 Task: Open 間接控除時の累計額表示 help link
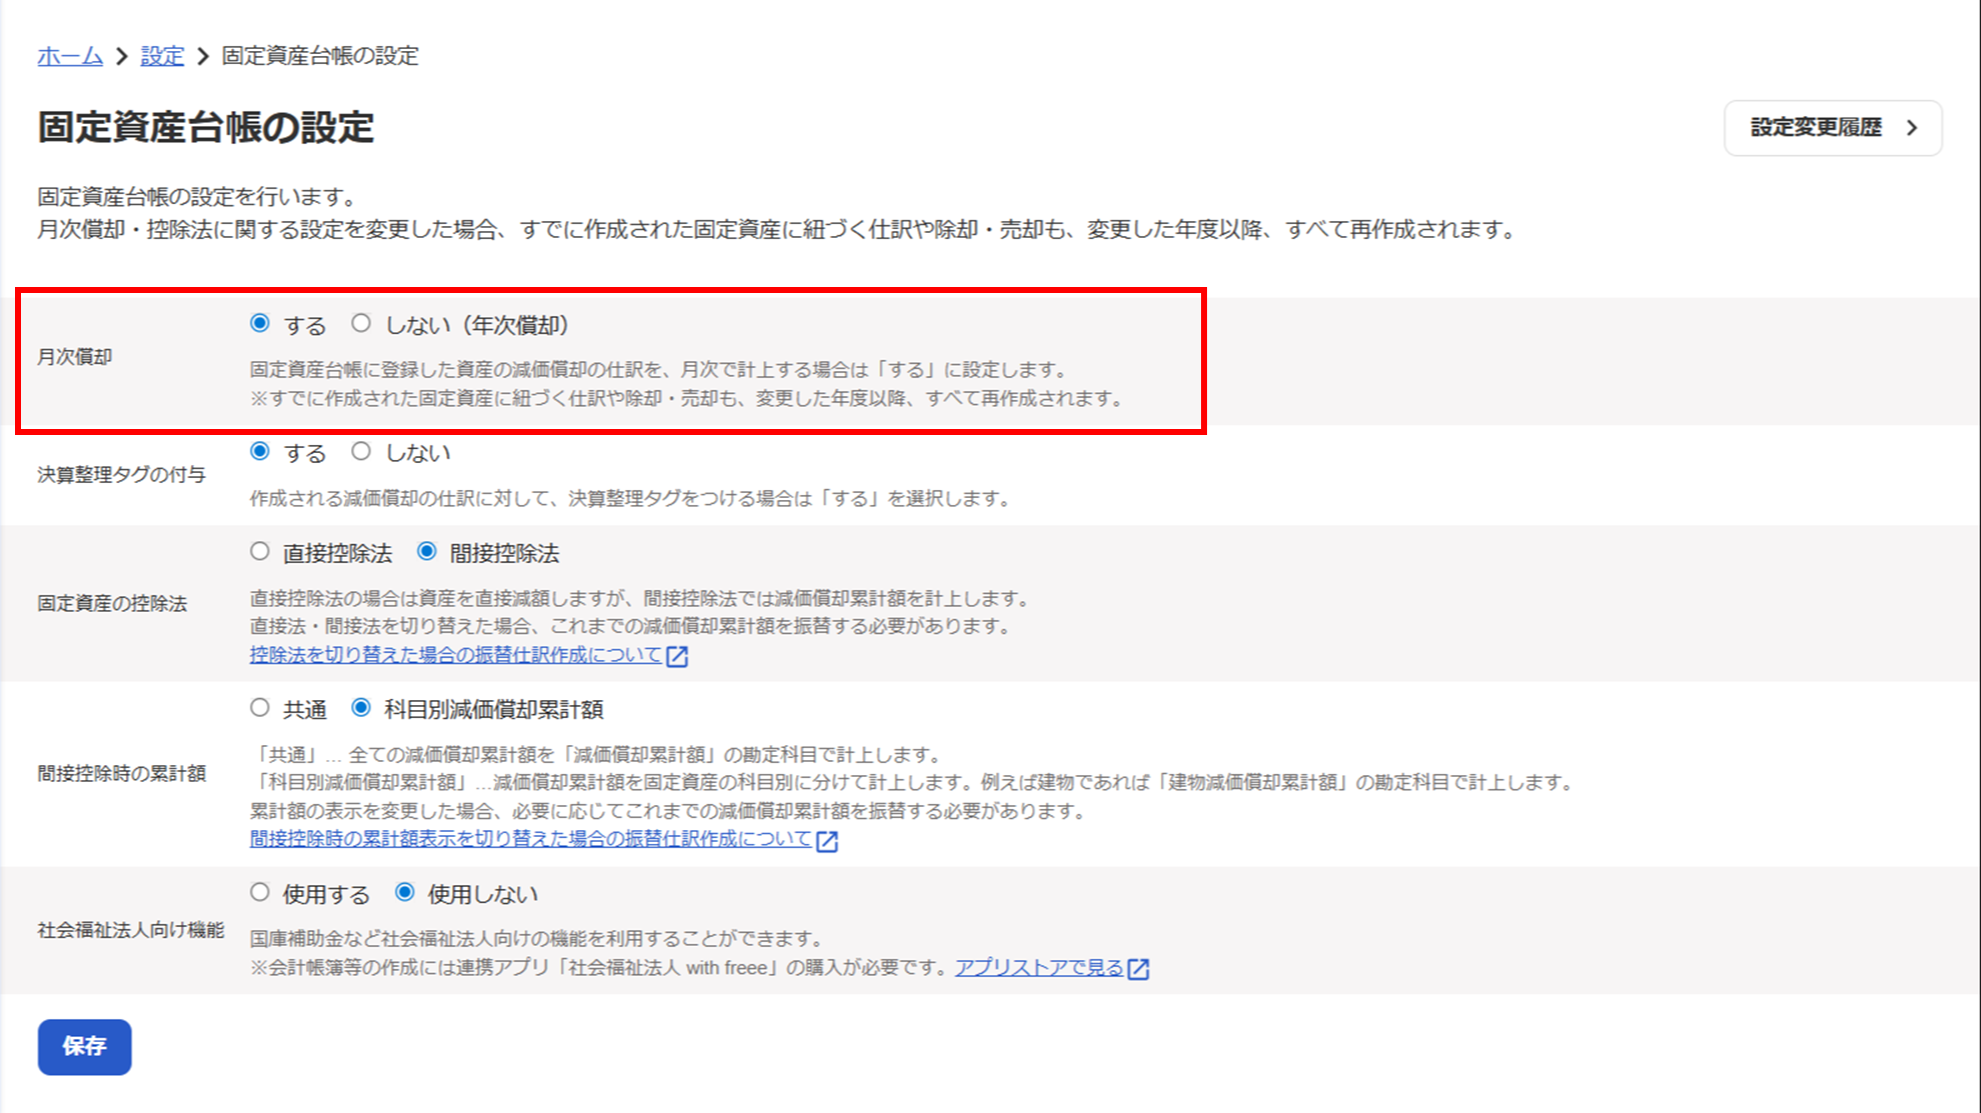point(530,839)
